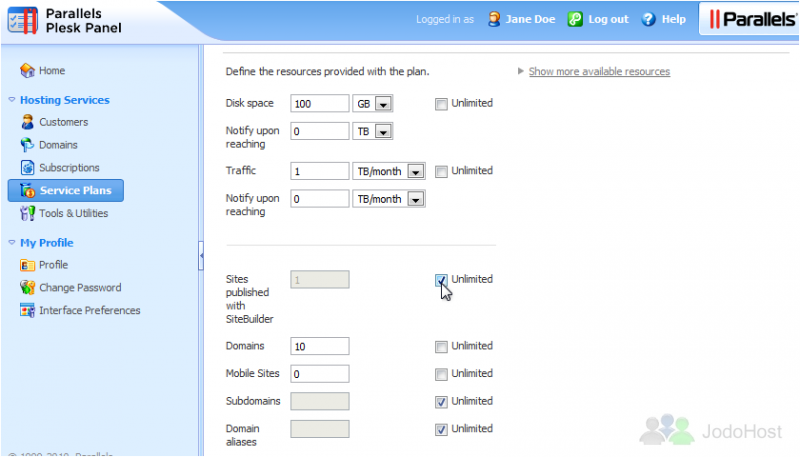Click the My Profile heading
800x457 pixels.
[x=46, y=243]
